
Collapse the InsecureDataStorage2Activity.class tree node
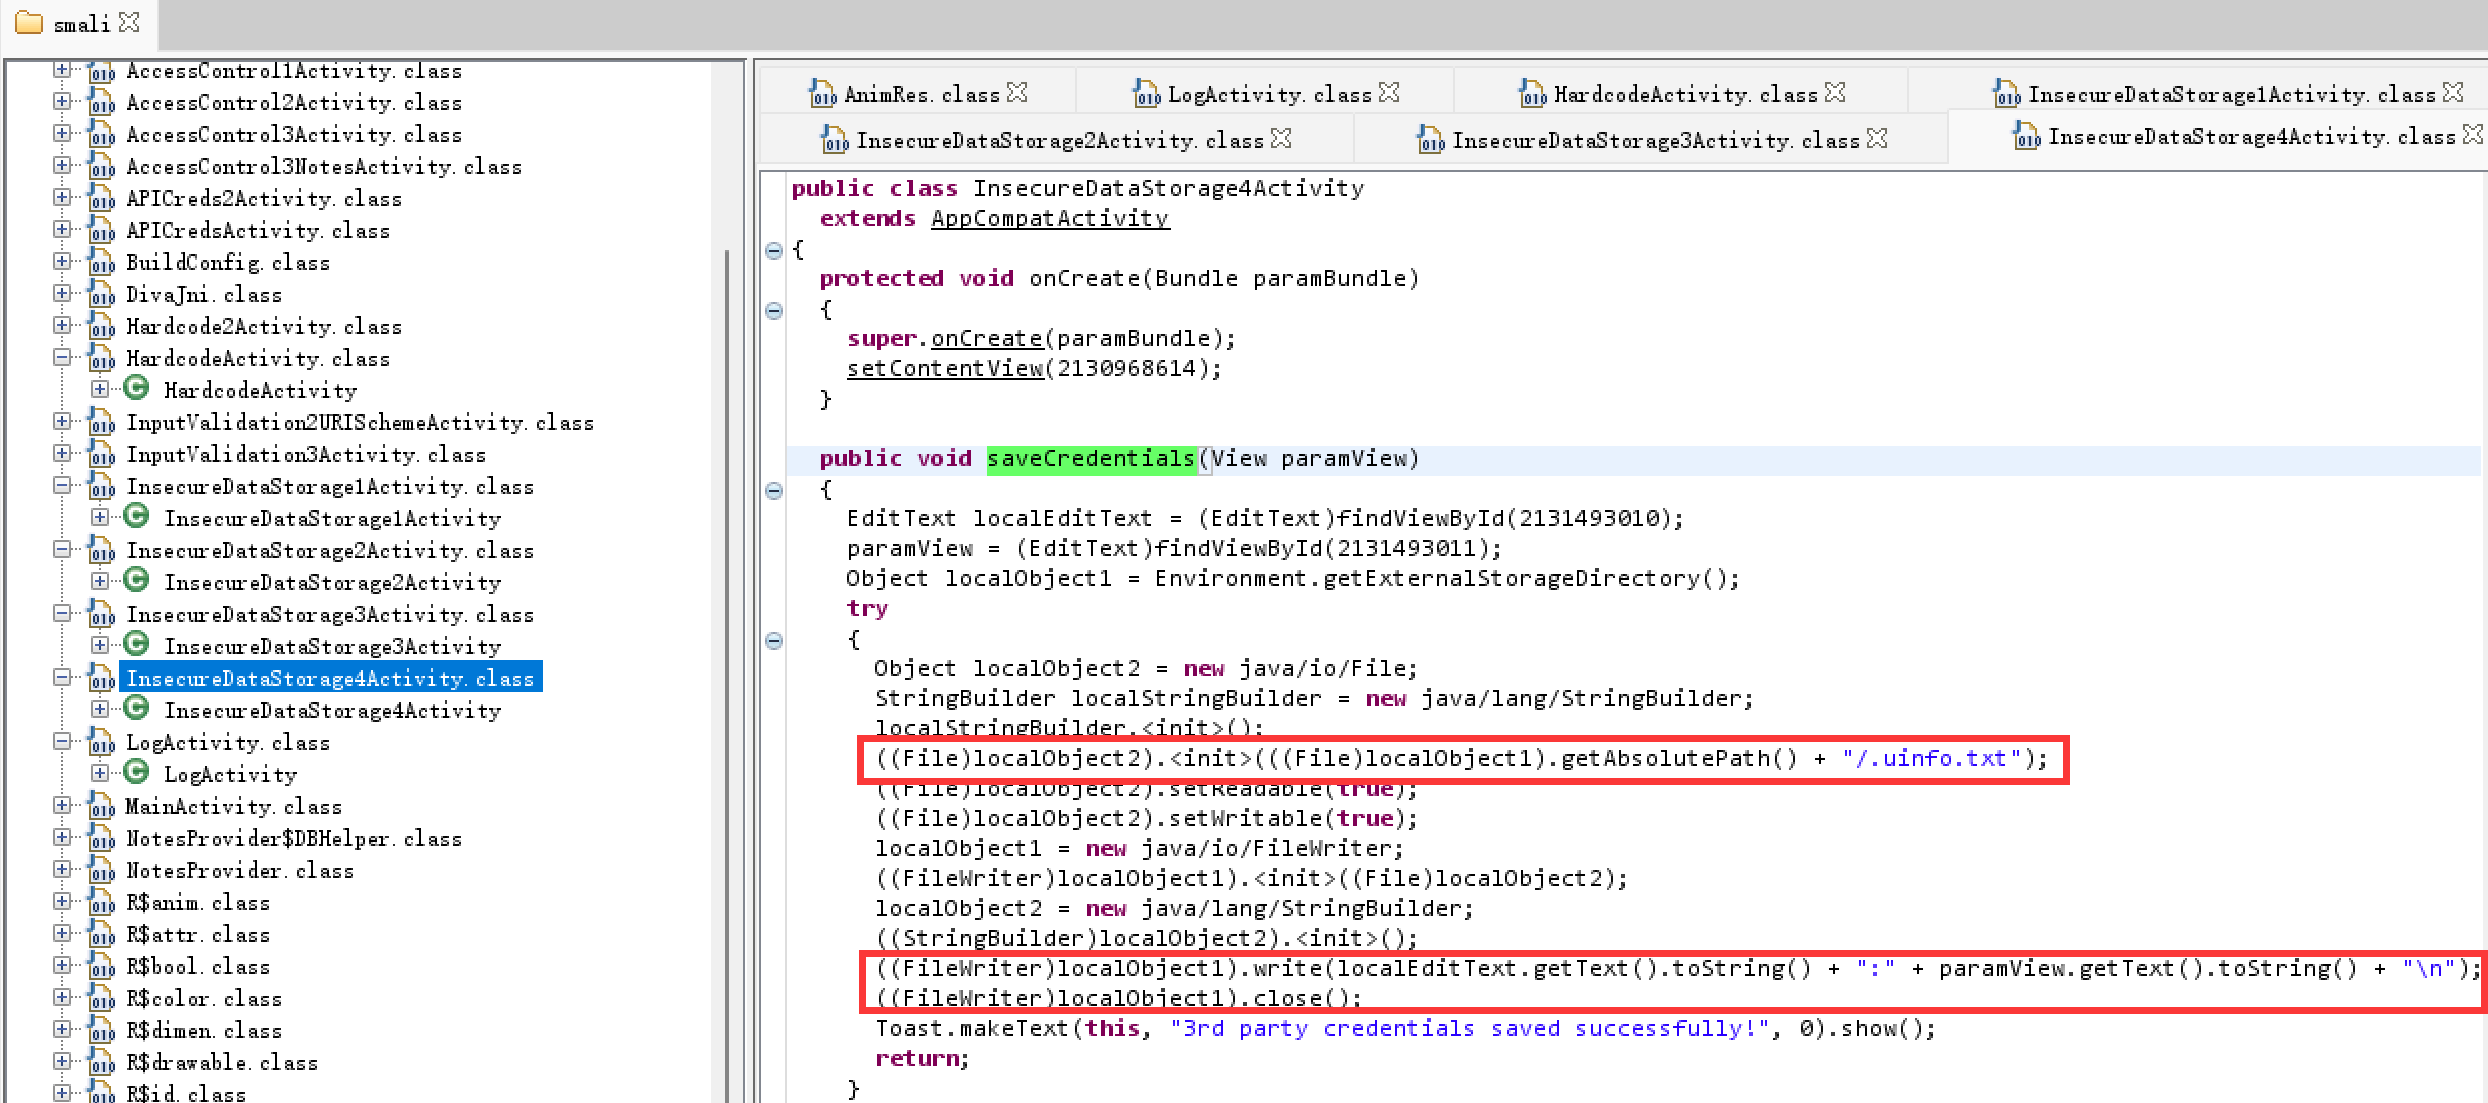click(62, 549)
